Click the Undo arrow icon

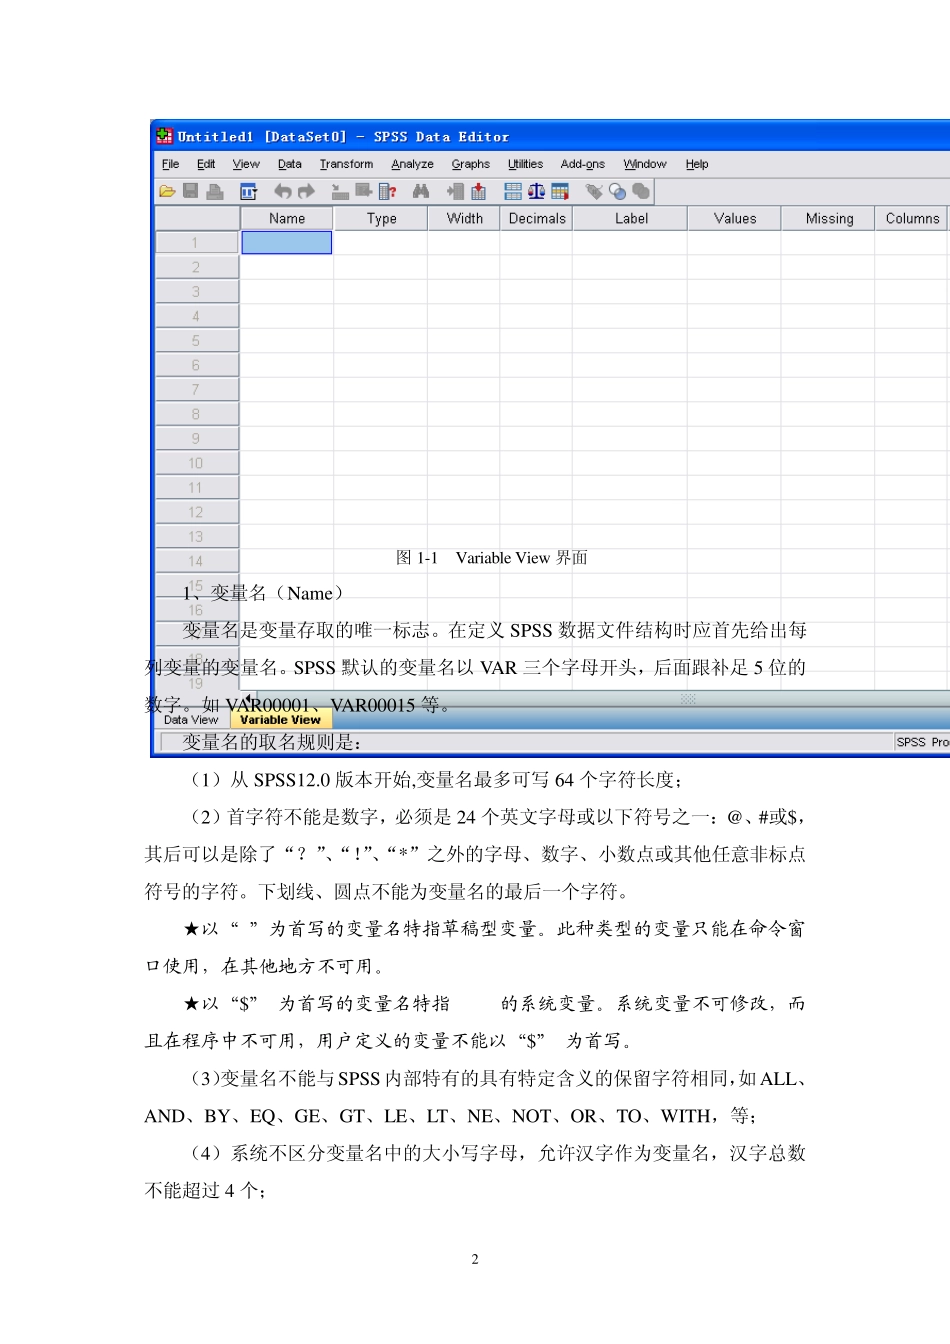(283, 192)
